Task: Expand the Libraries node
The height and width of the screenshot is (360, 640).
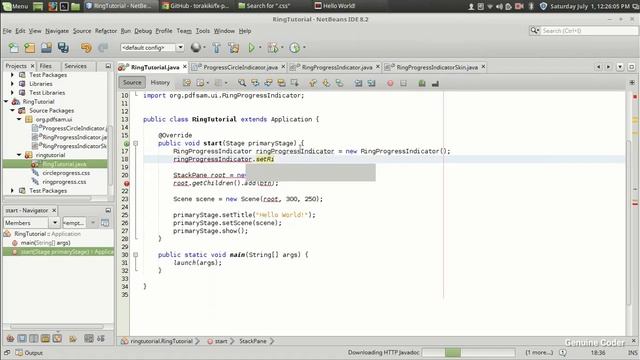Action: pos(12,84)
